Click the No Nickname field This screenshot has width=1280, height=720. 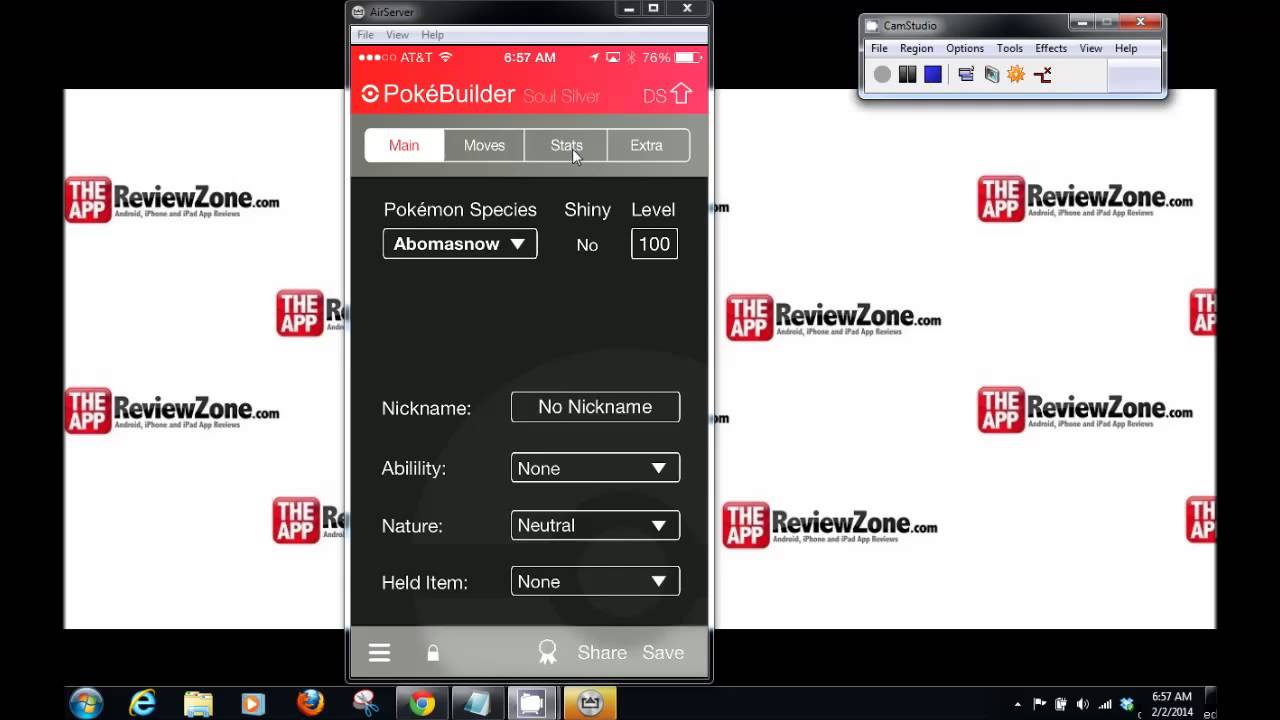(x=595, y=407)
